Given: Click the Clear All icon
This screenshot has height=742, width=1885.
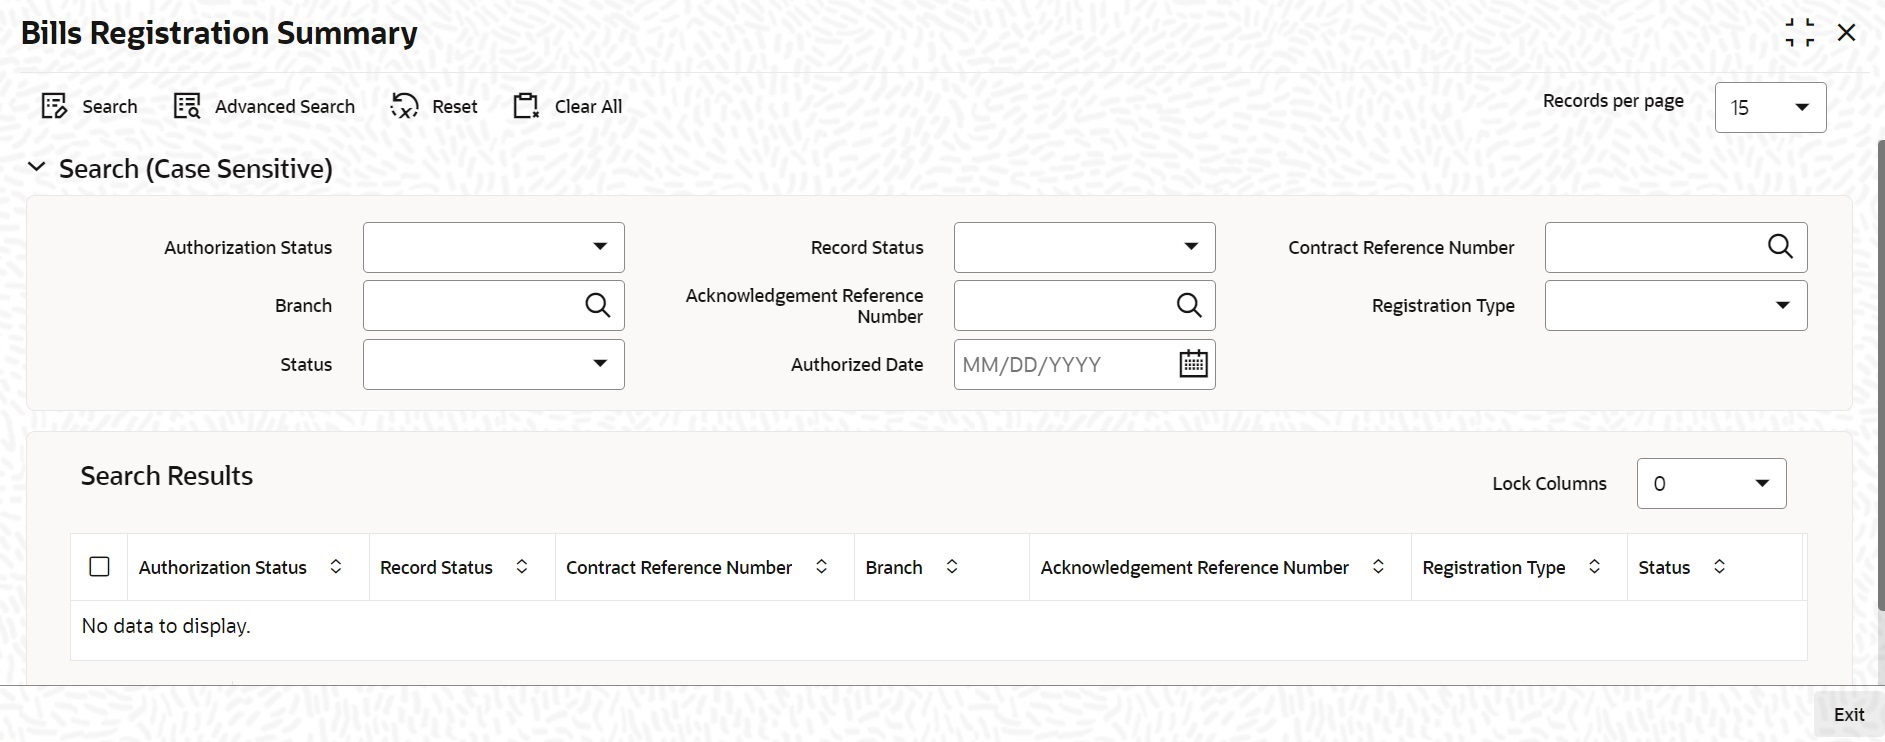Looking at the screenshot, I should (526, 106).
